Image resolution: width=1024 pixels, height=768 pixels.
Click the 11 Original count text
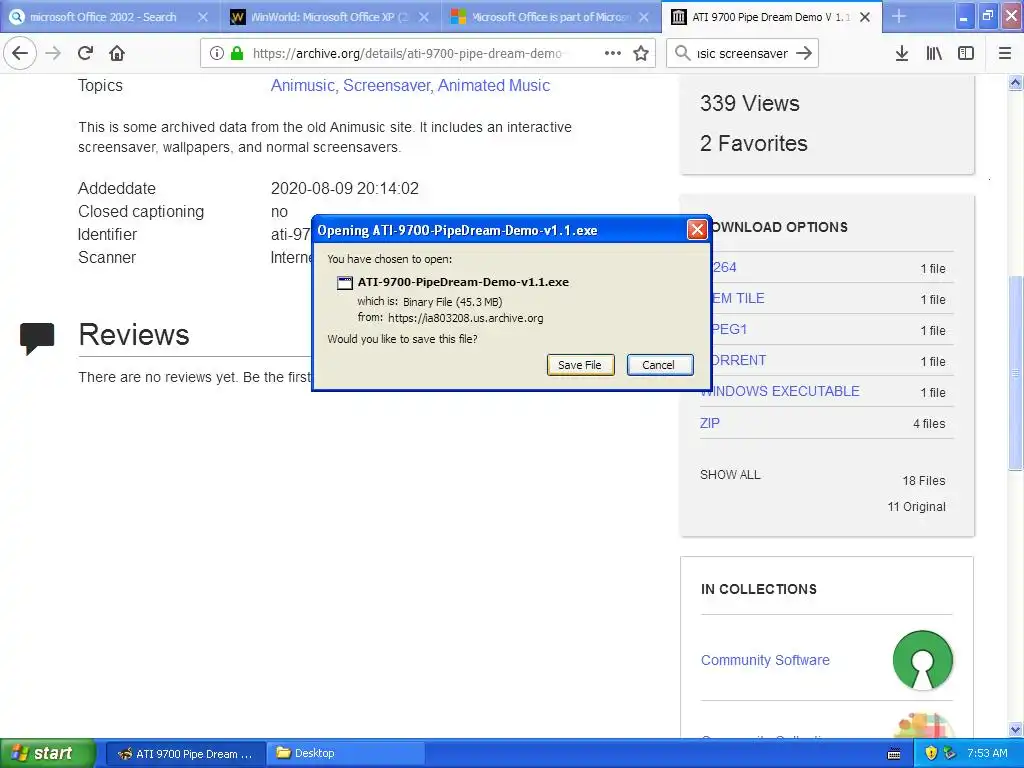tap(916, 507)
